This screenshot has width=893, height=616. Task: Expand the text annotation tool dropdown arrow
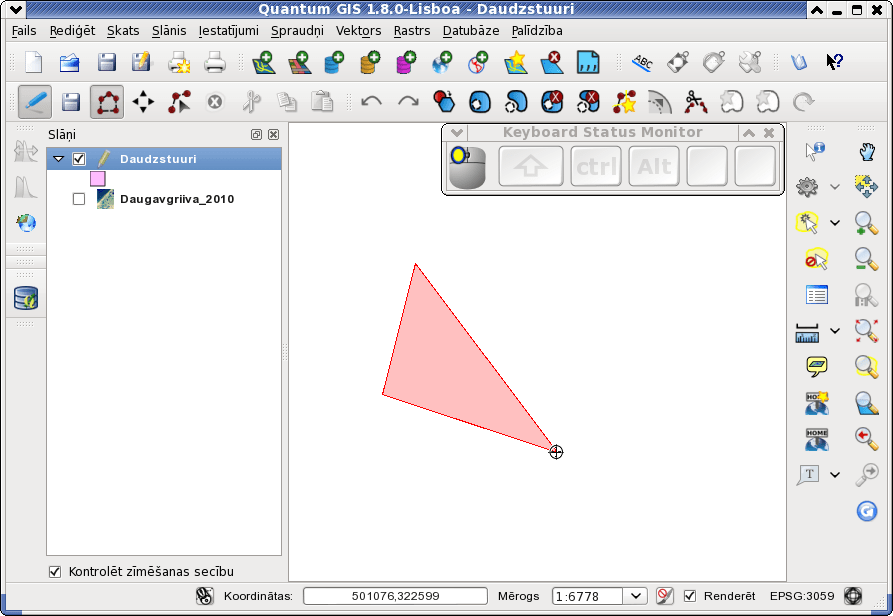(835, 474)
